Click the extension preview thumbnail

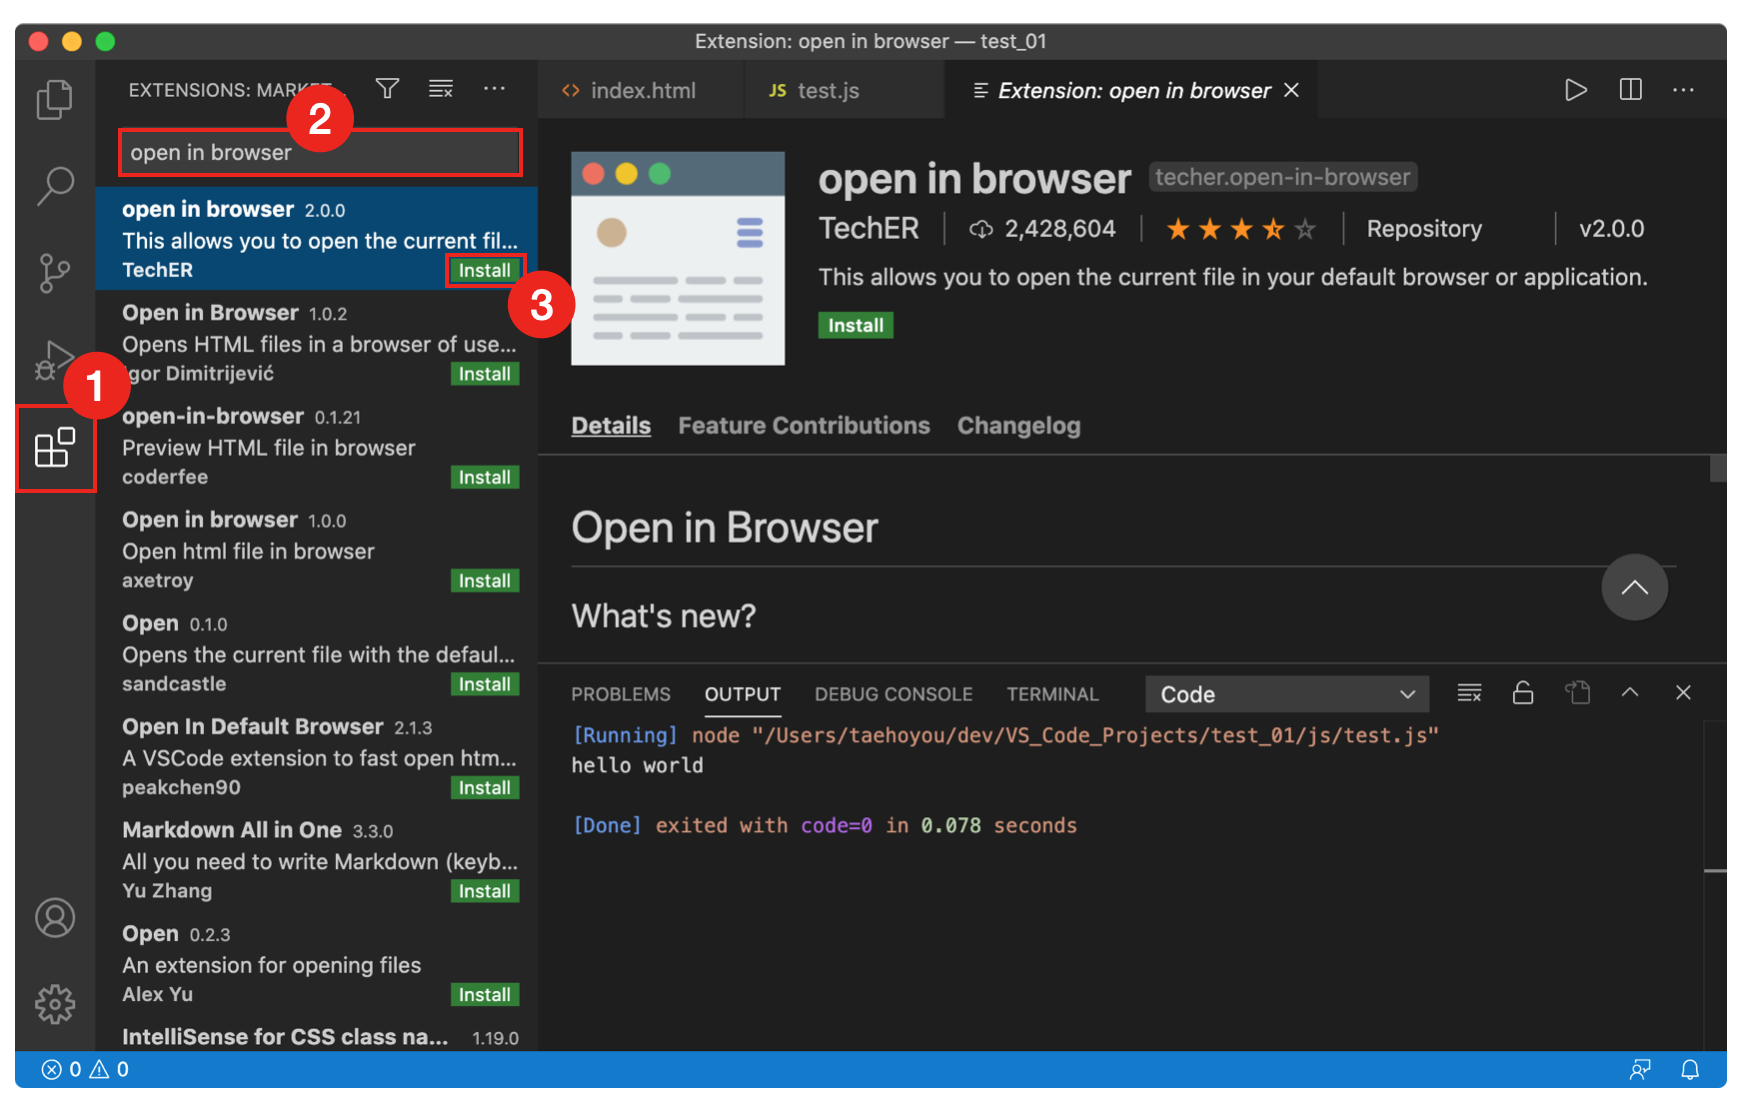click(x=678, y=258)
